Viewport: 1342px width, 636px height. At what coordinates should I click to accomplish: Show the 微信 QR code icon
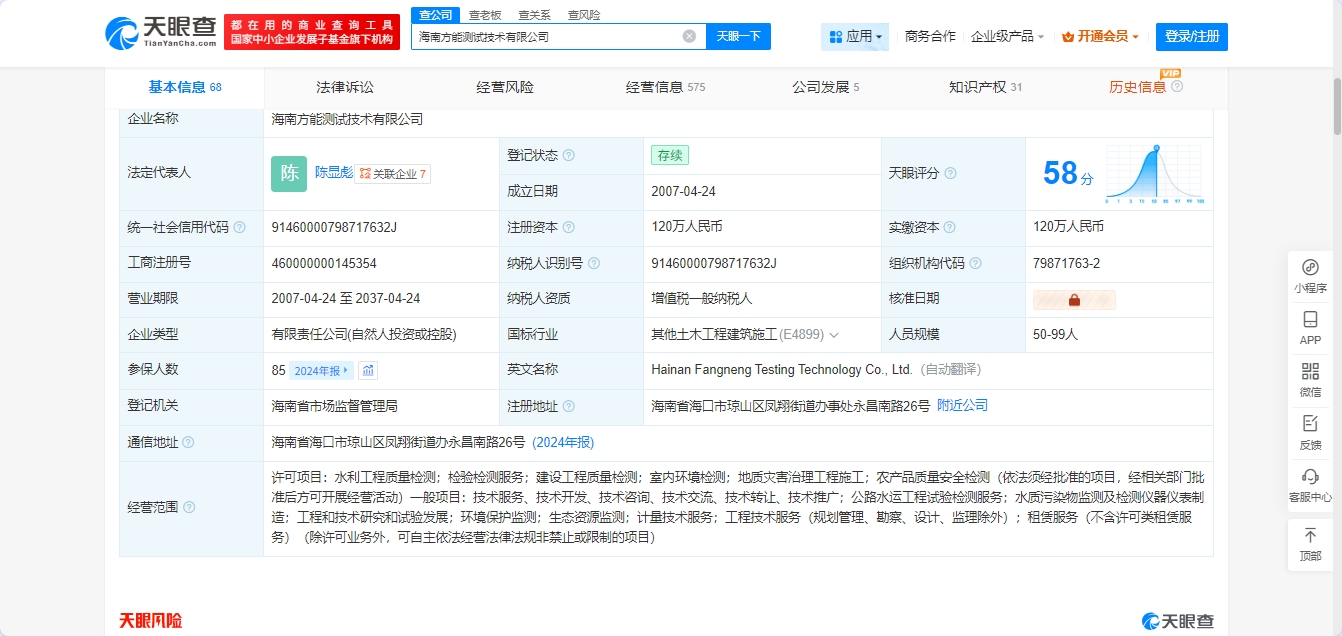pos(1310,372)
